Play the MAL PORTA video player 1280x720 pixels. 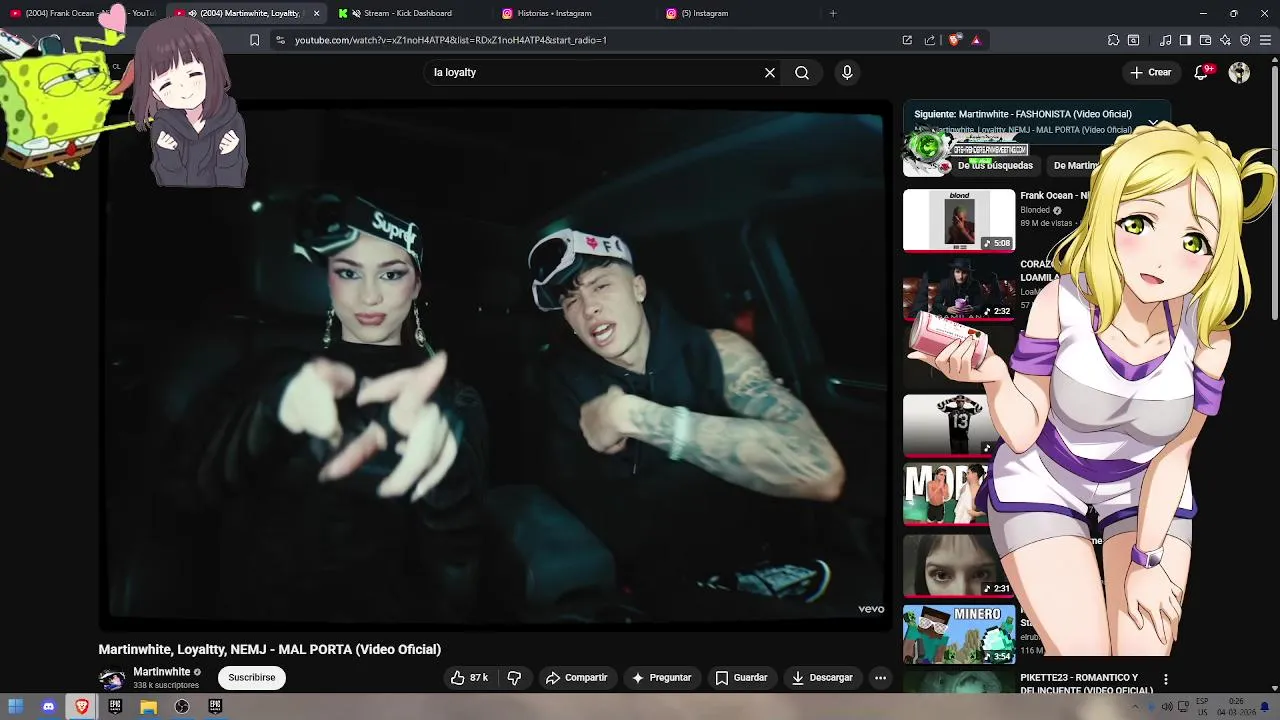pyautogui.click(x=495, y=365)
